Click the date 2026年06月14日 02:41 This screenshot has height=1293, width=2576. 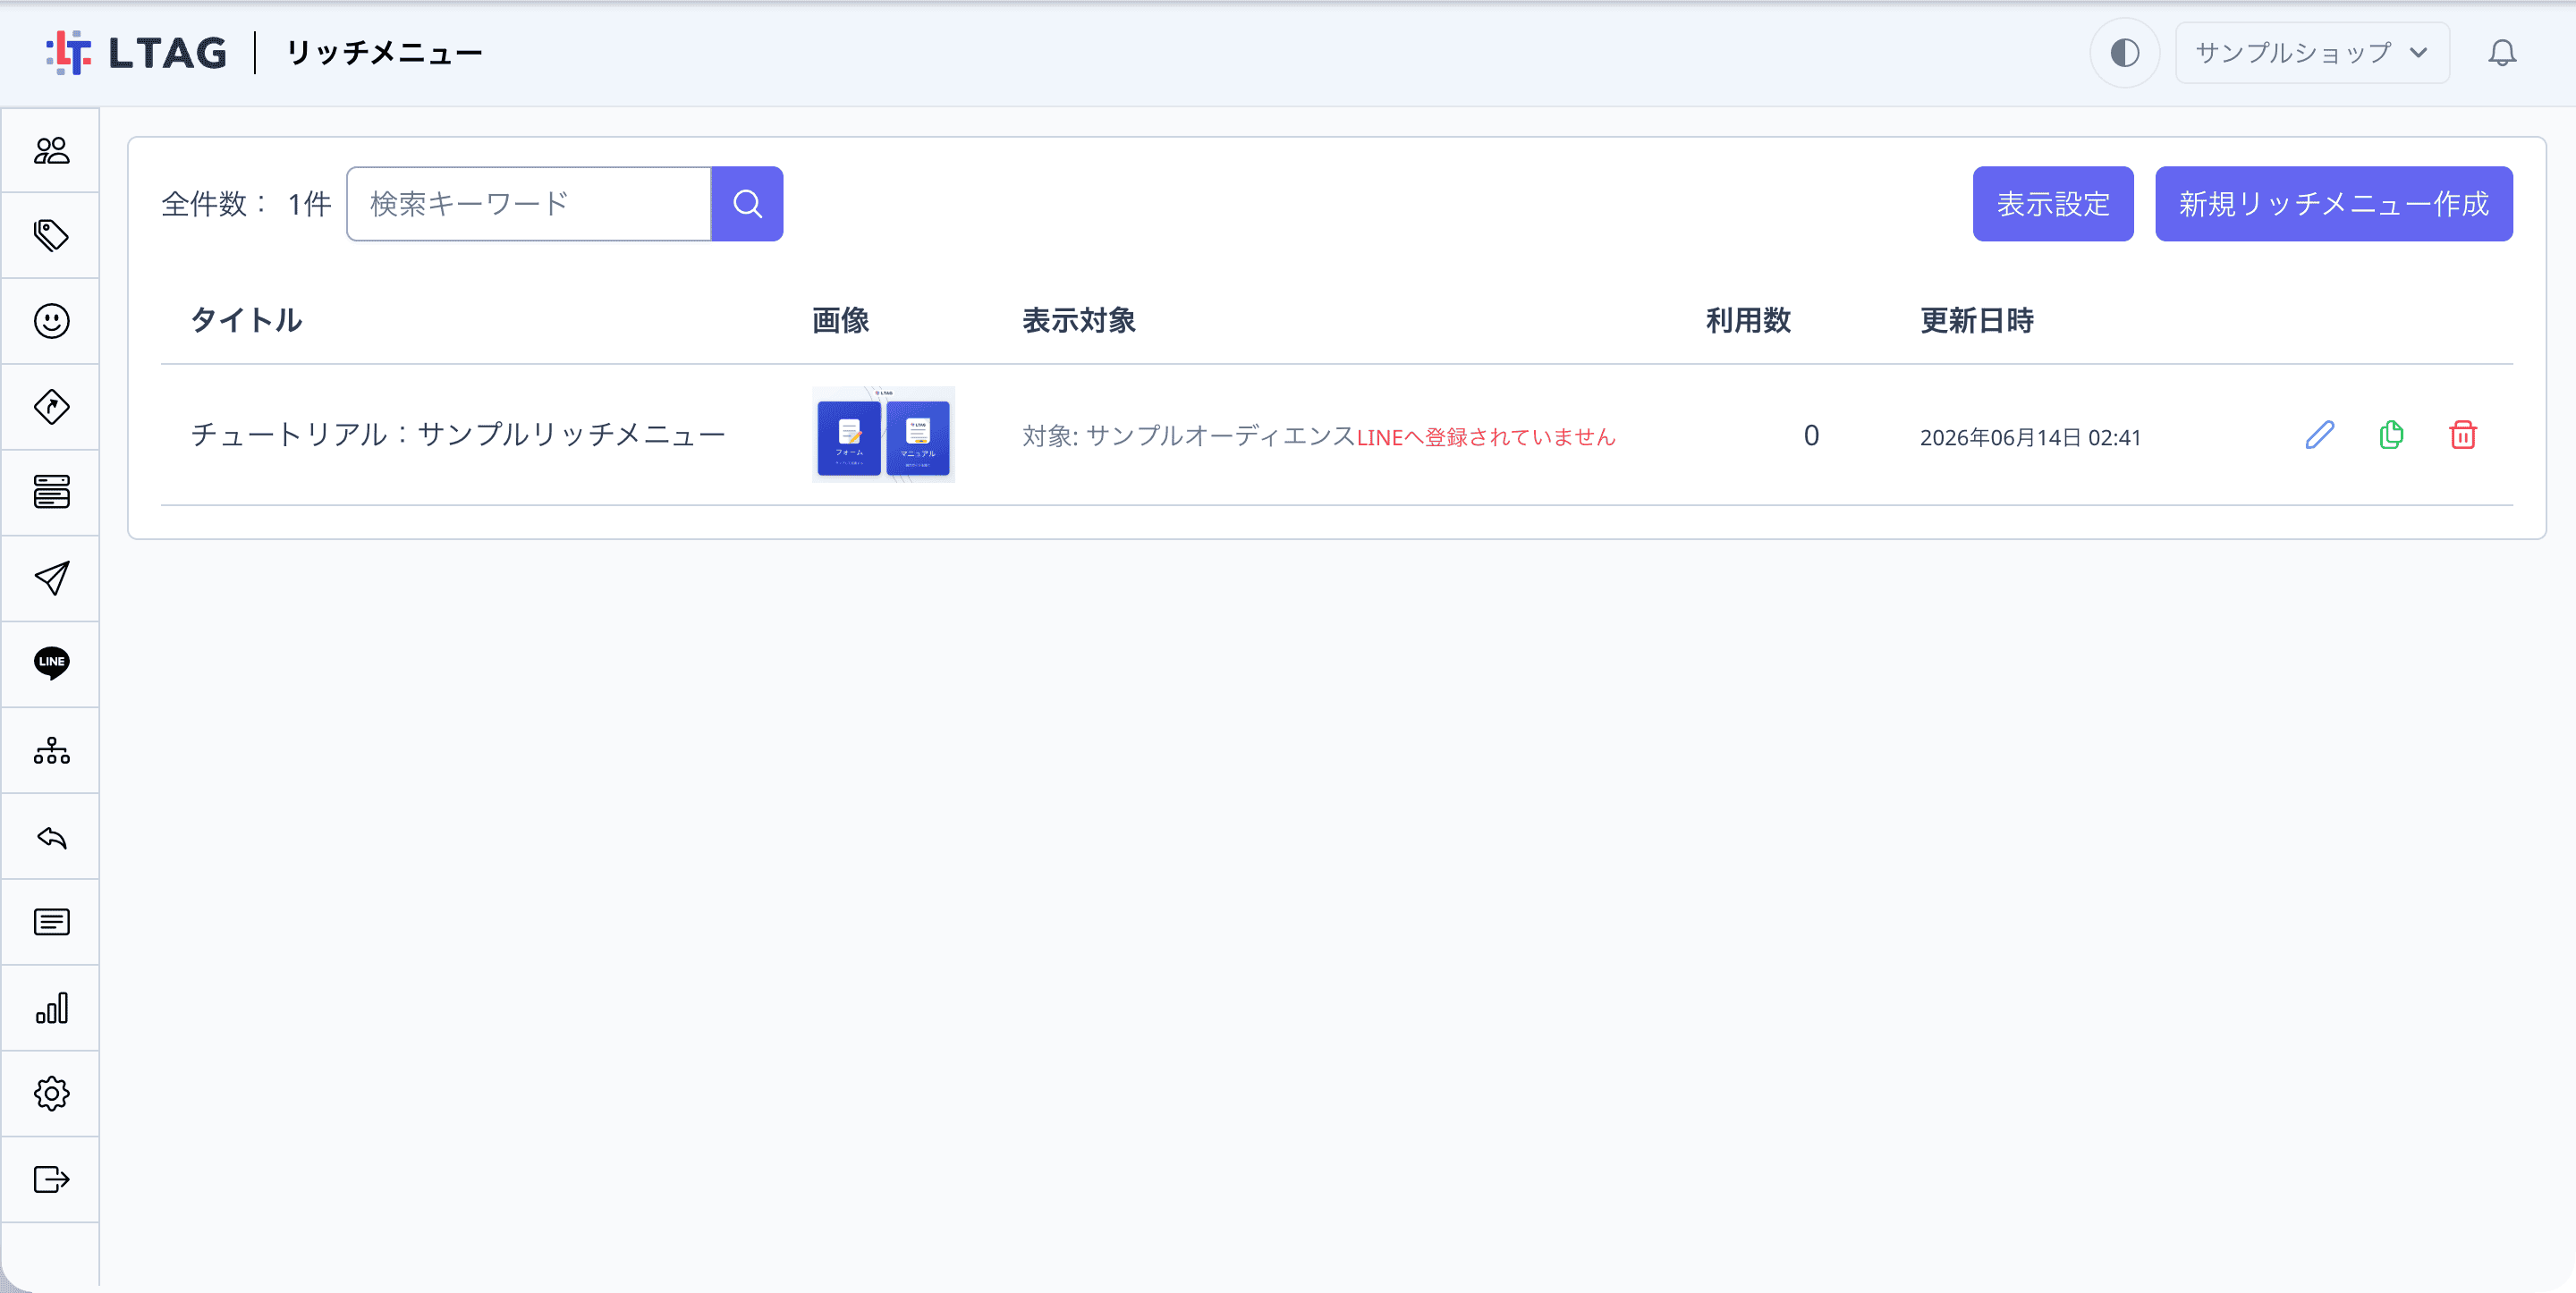click(2030, 437)
